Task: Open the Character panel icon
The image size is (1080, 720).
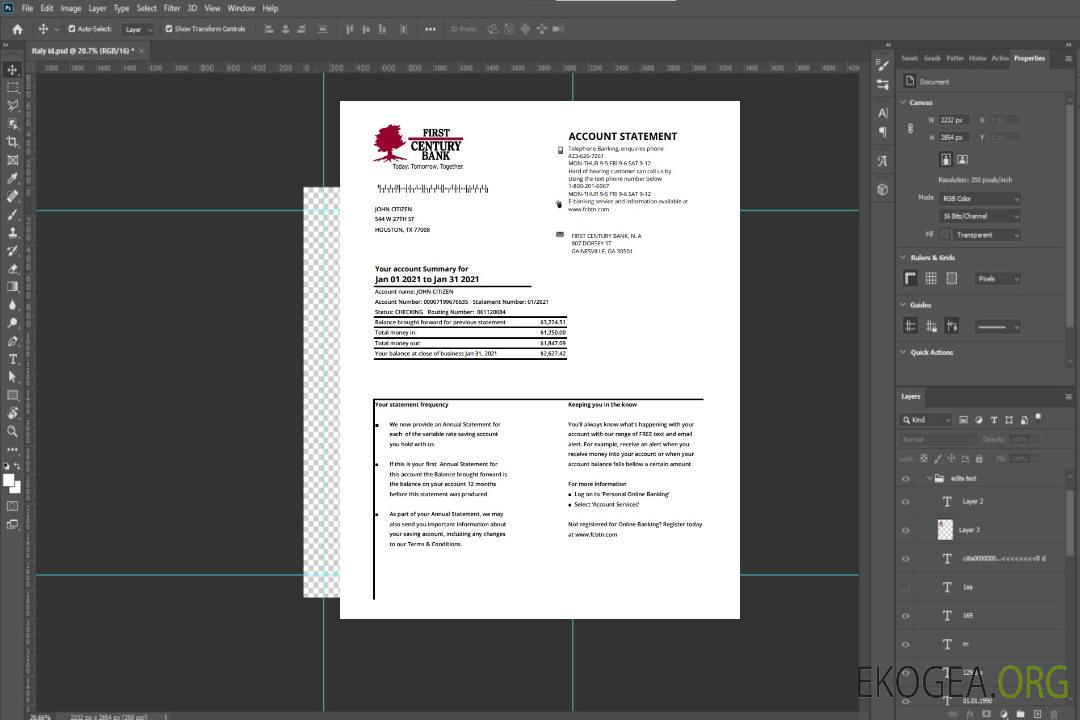Action: point(883,113)
